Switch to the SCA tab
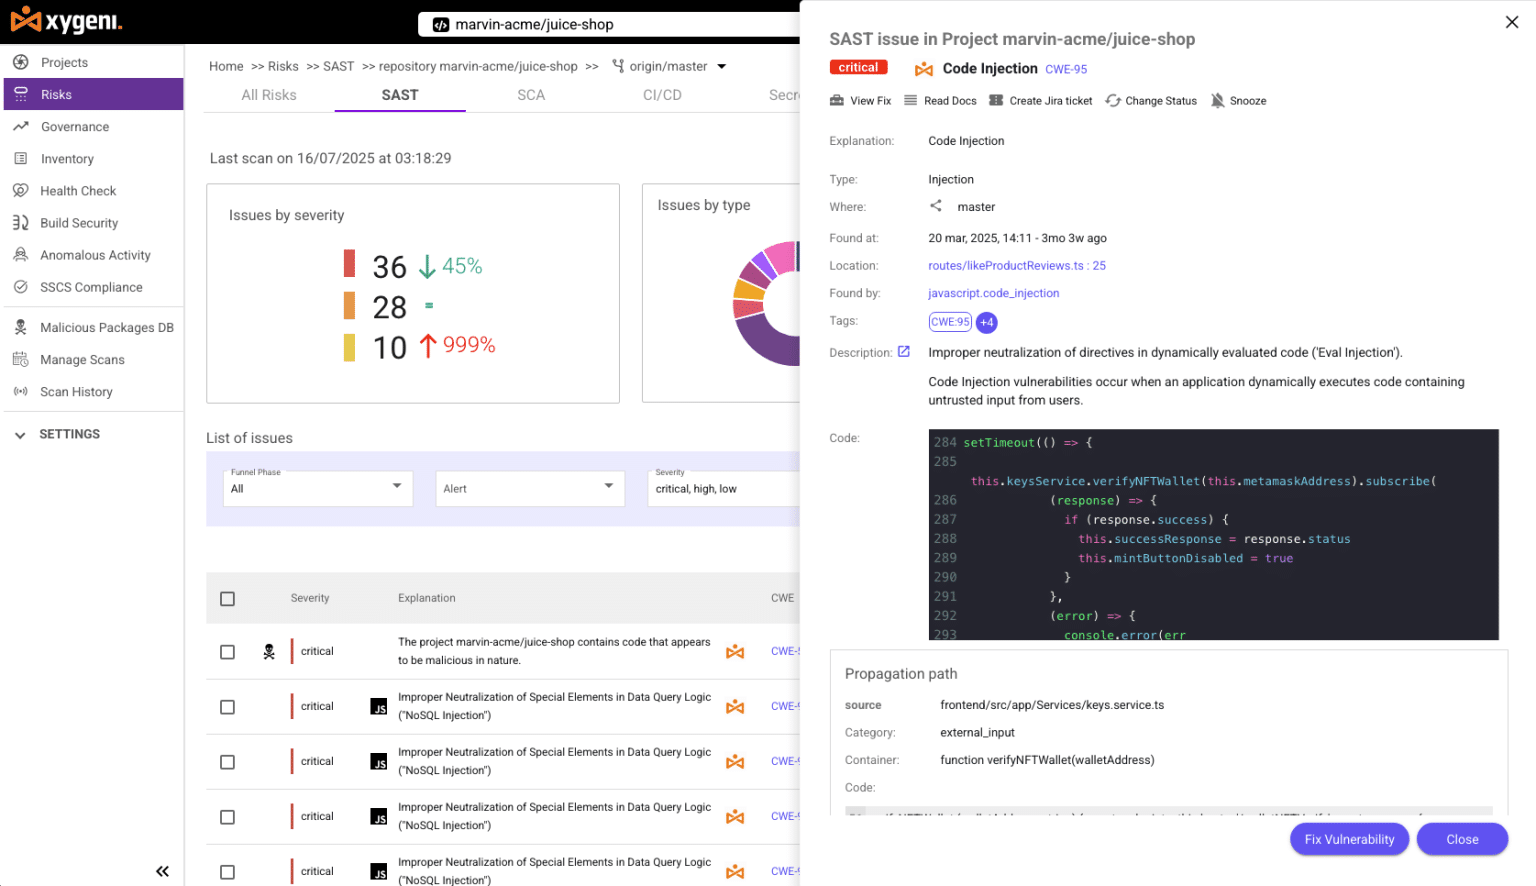 click(531, 95)
